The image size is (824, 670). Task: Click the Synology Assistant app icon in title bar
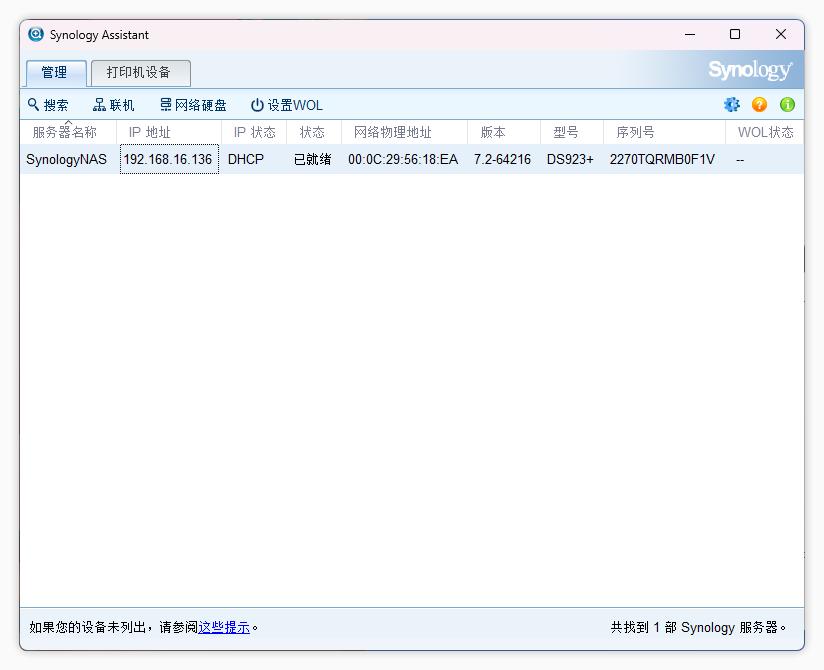[36, 34]
